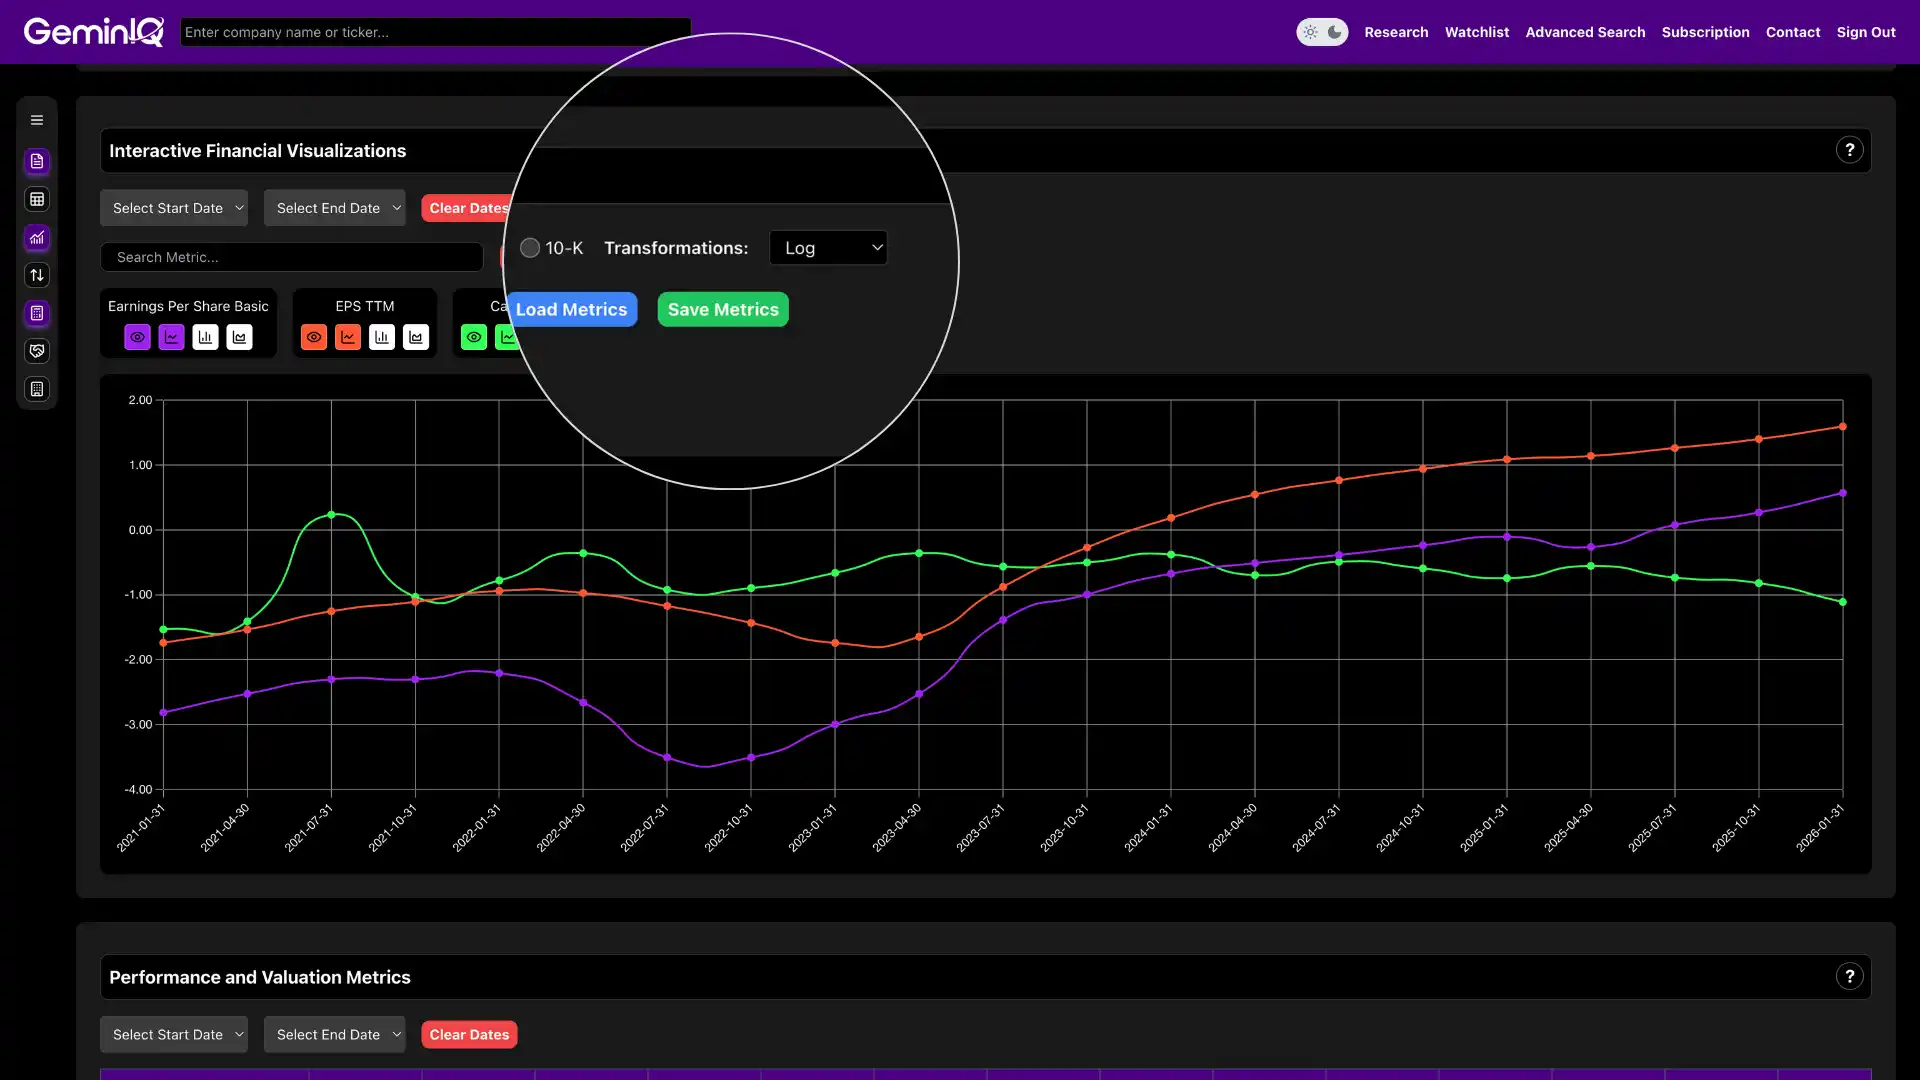Select the 10-K radio button

tap(529, 247)
